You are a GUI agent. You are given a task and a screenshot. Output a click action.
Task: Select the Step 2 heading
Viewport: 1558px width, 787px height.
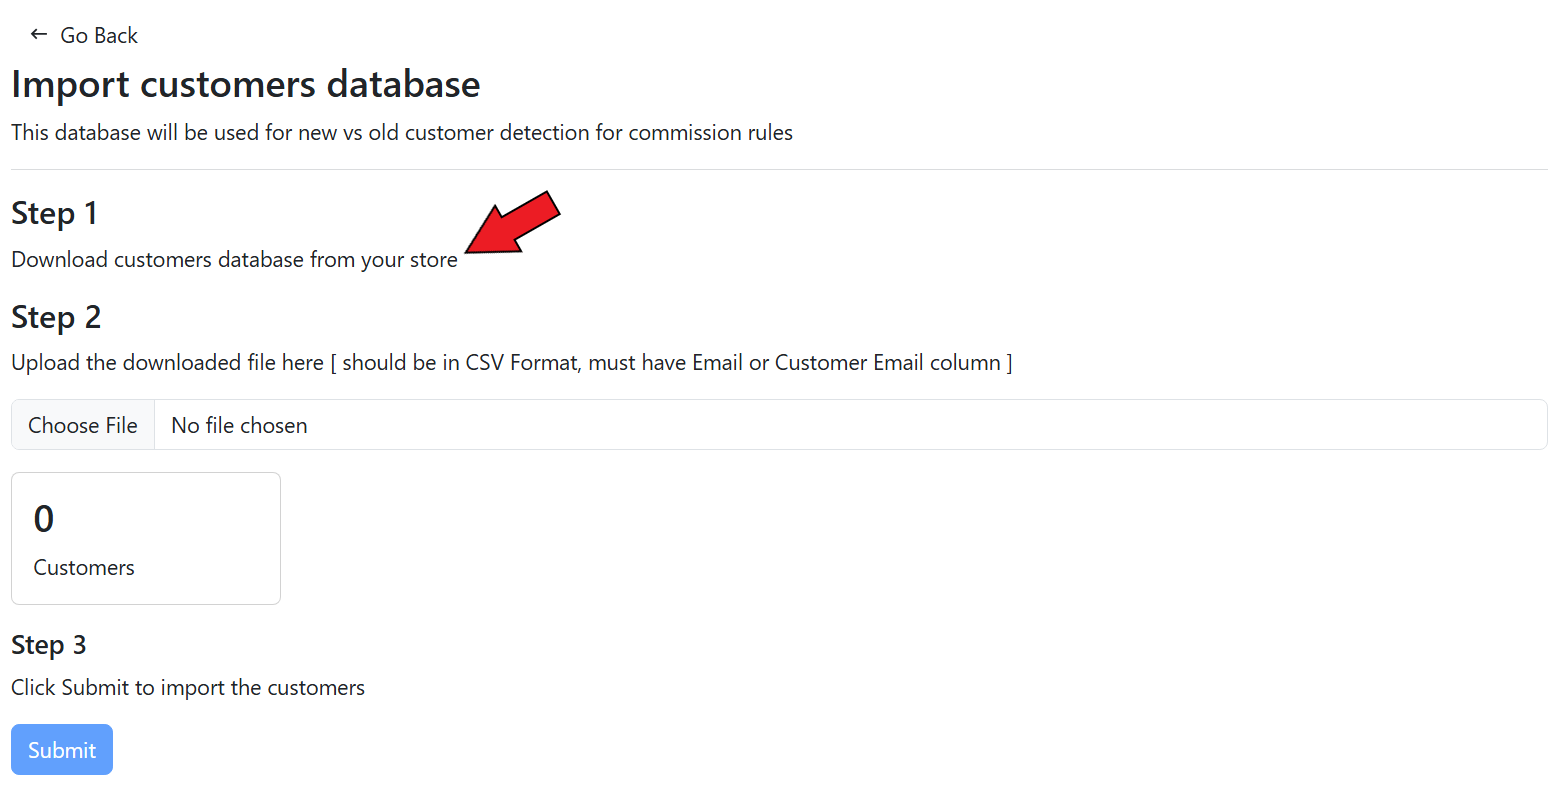[x=56, y=317]
